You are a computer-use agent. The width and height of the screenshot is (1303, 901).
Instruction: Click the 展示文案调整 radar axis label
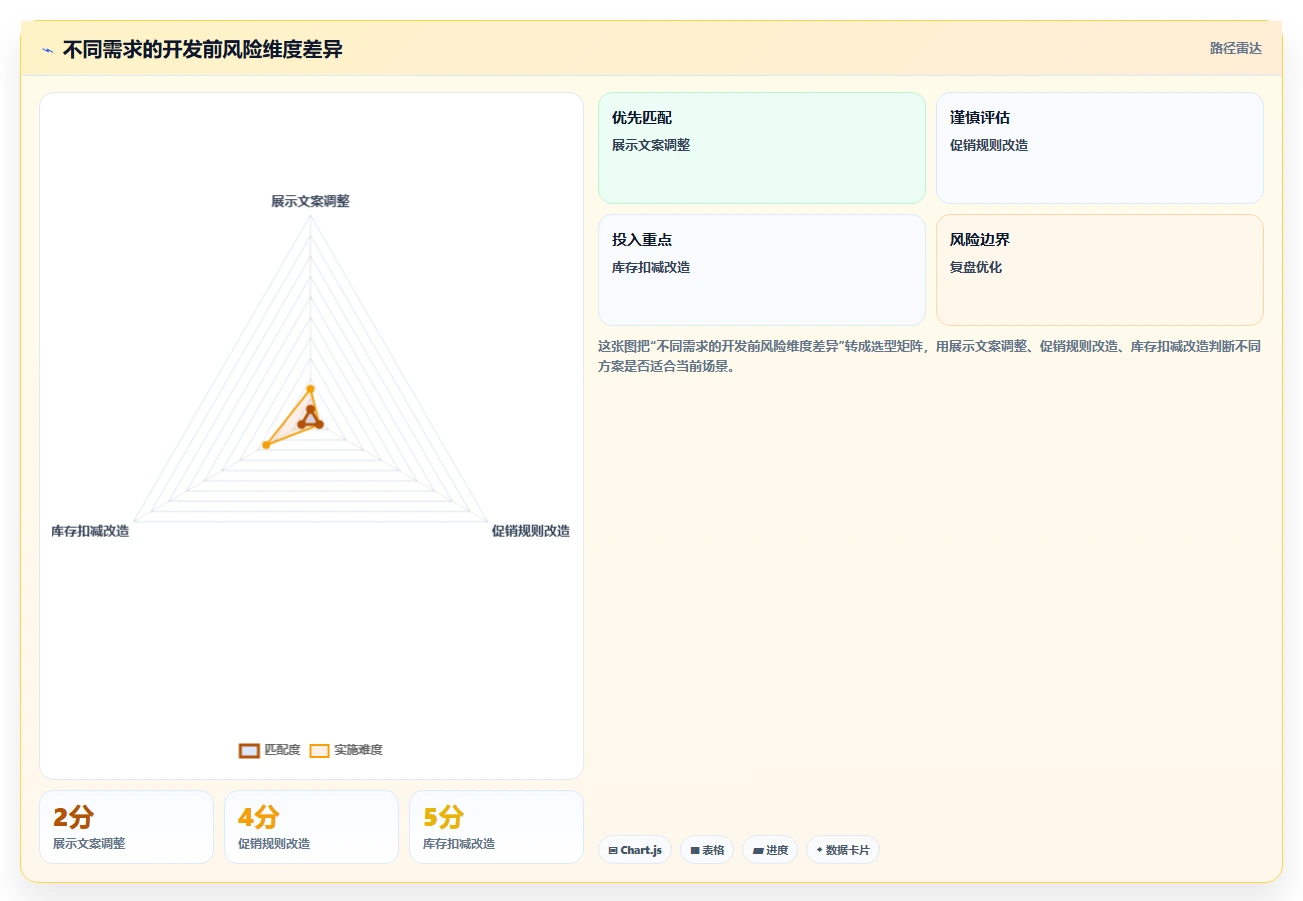[x=310, y=201]
